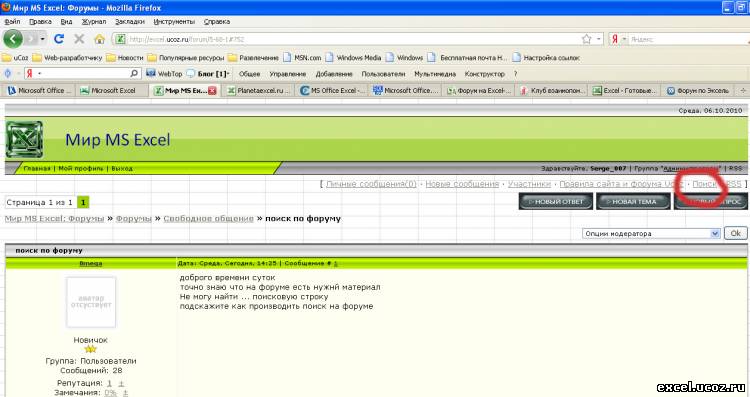The image size is (750, 397).
Task: Open the back-history dropdown arrow
Action: point(43,39)
